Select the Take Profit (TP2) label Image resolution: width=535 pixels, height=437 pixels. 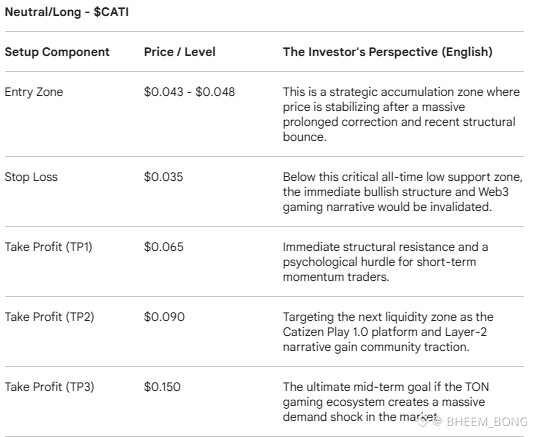(49, 317)
